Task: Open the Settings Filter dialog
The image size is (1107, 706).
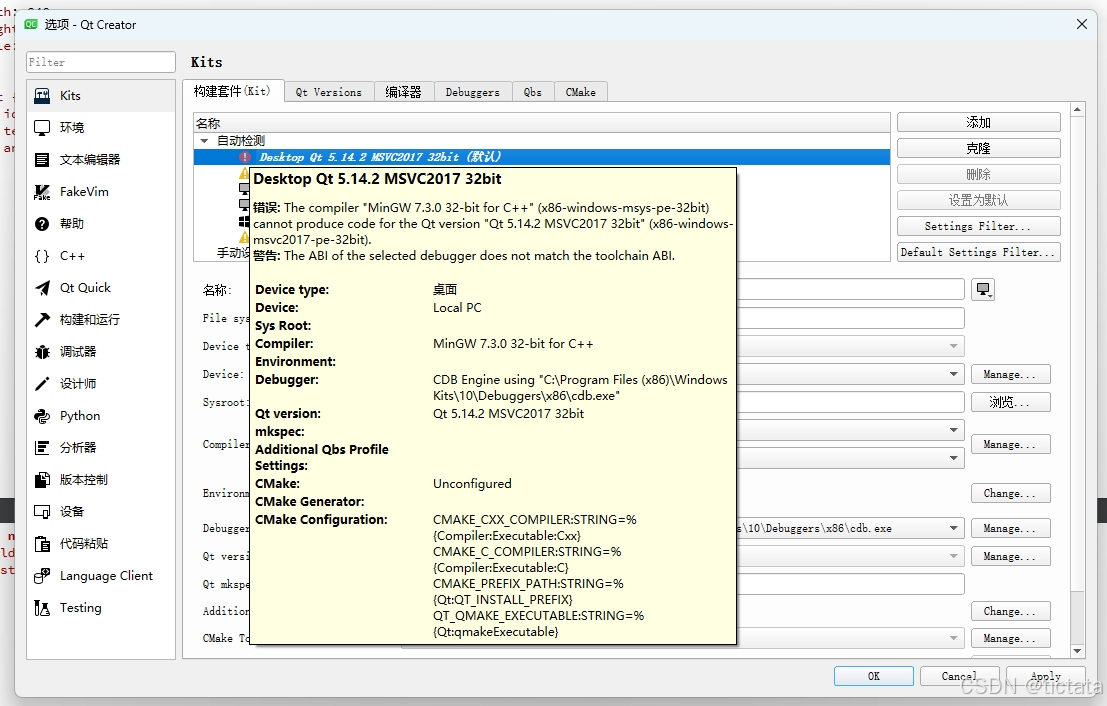Action: point(978,225)
